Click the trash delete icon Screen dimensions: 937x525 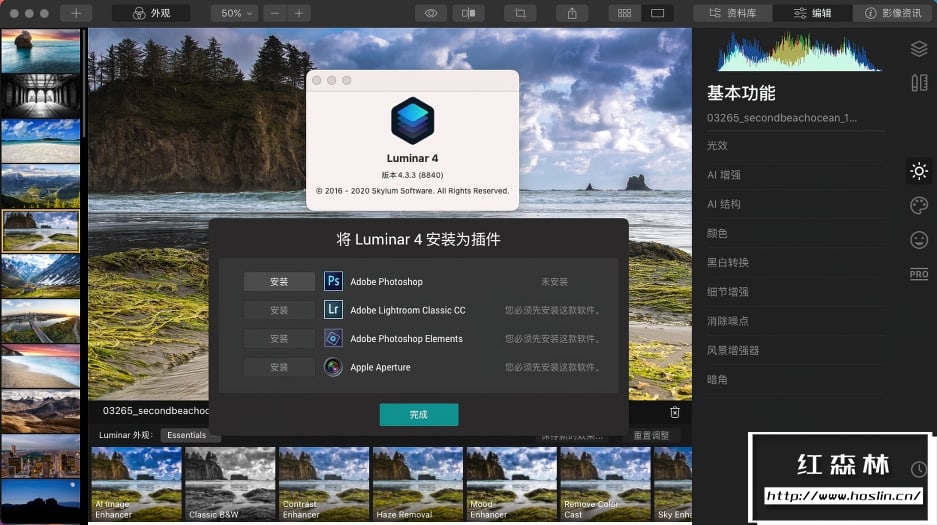click(675, 412)
